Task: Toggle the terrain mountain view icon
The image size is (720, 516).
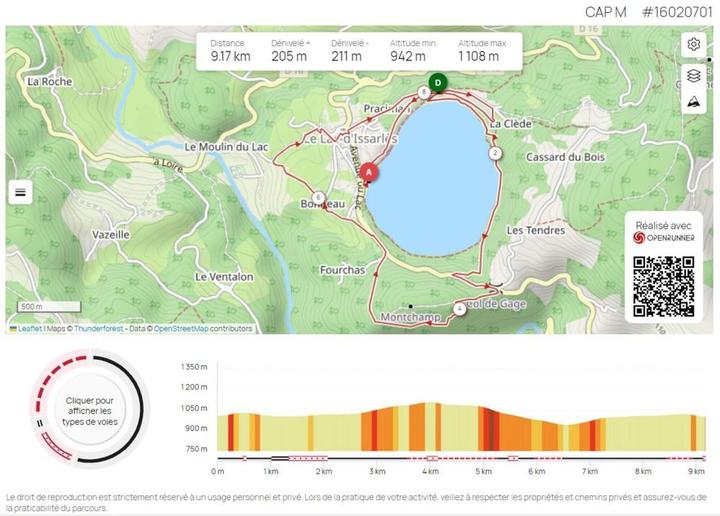Action: (x=693, y=102)
